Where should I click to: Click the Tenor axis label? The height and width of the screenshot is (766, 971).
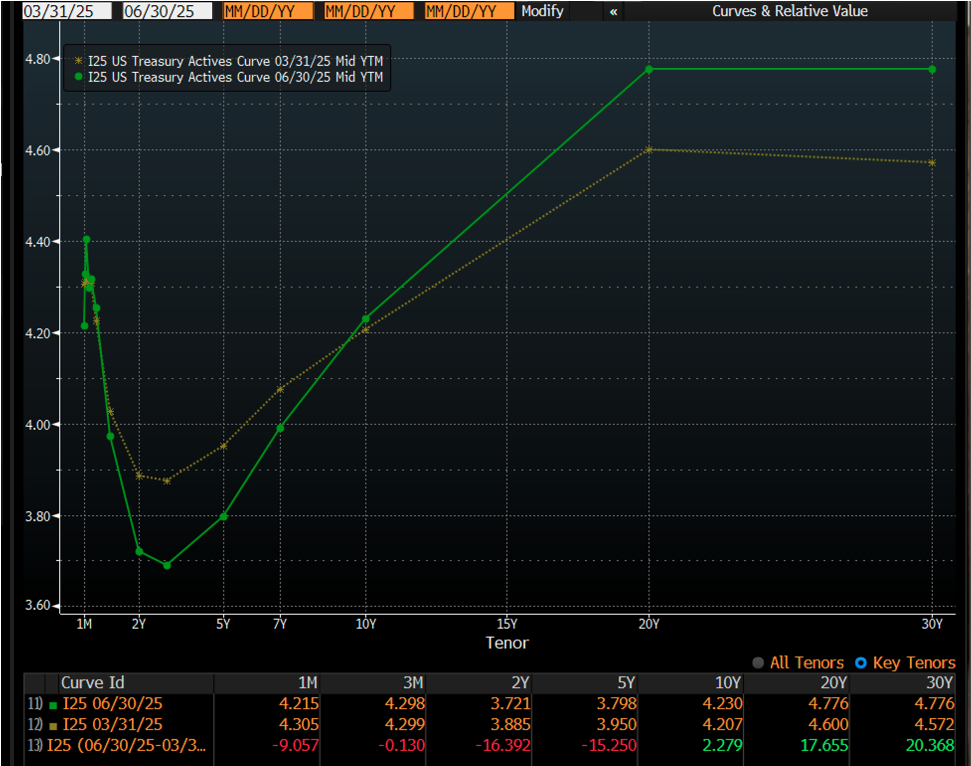507,643
